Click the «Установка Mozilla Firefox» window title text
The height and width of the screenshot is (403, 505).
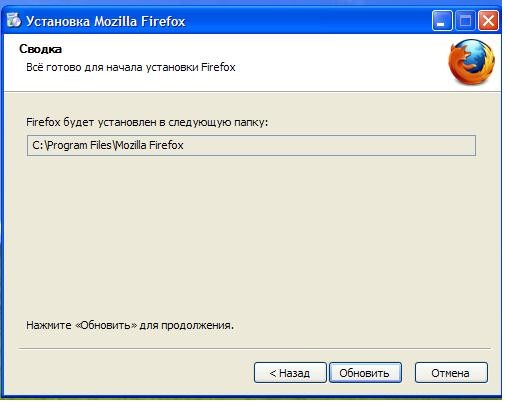[x=106, y=21]
